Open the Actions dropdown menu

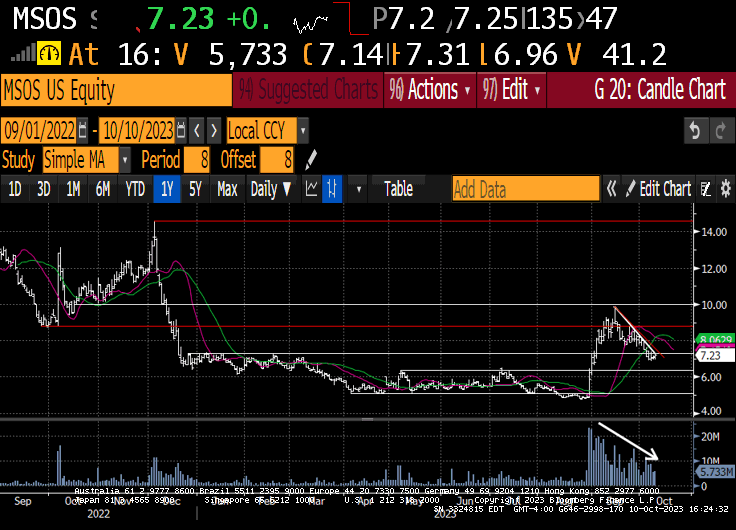pyautogui.click(x=429, y=89)
